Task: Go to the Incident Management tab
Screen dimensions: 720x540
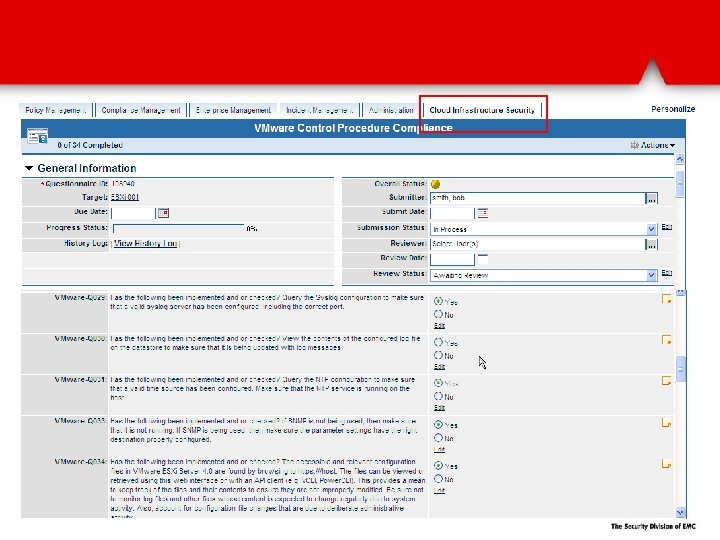Action: (x=320, y=110)
